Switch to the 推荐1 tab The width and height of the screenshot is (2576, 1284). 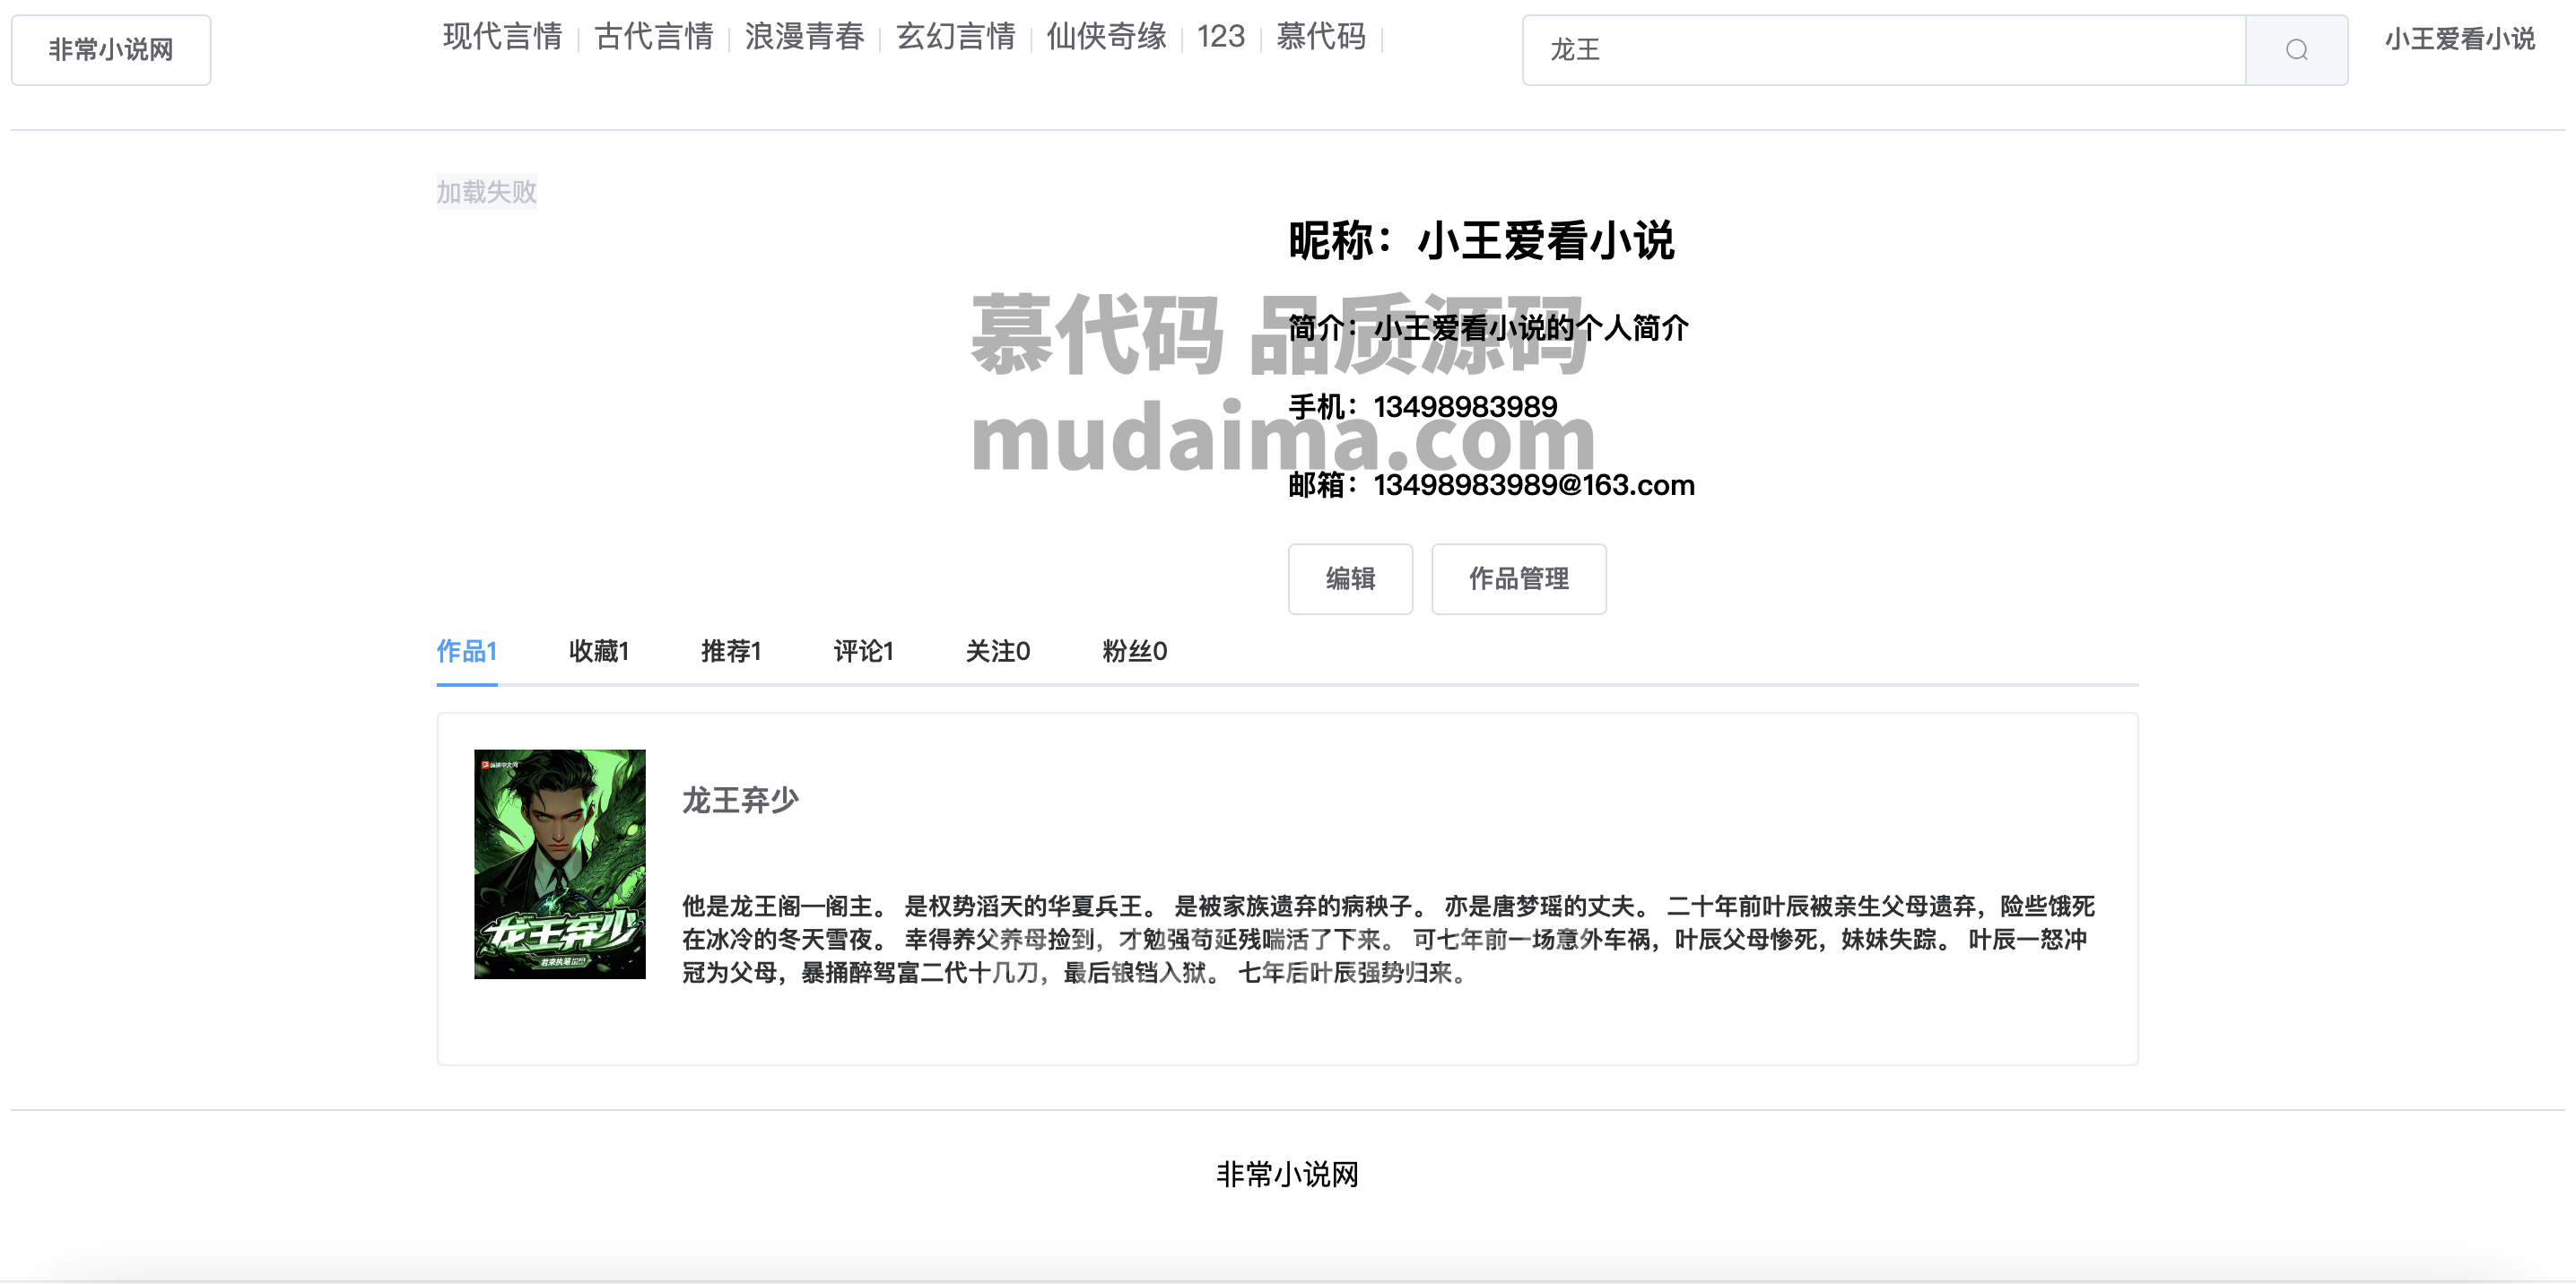coord(731,651)
